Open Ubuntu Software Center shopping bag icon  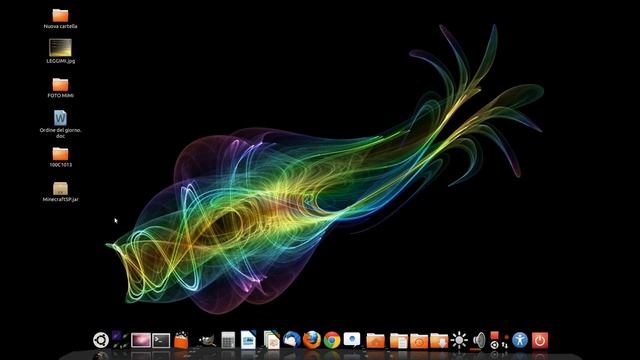coord(181,340)
